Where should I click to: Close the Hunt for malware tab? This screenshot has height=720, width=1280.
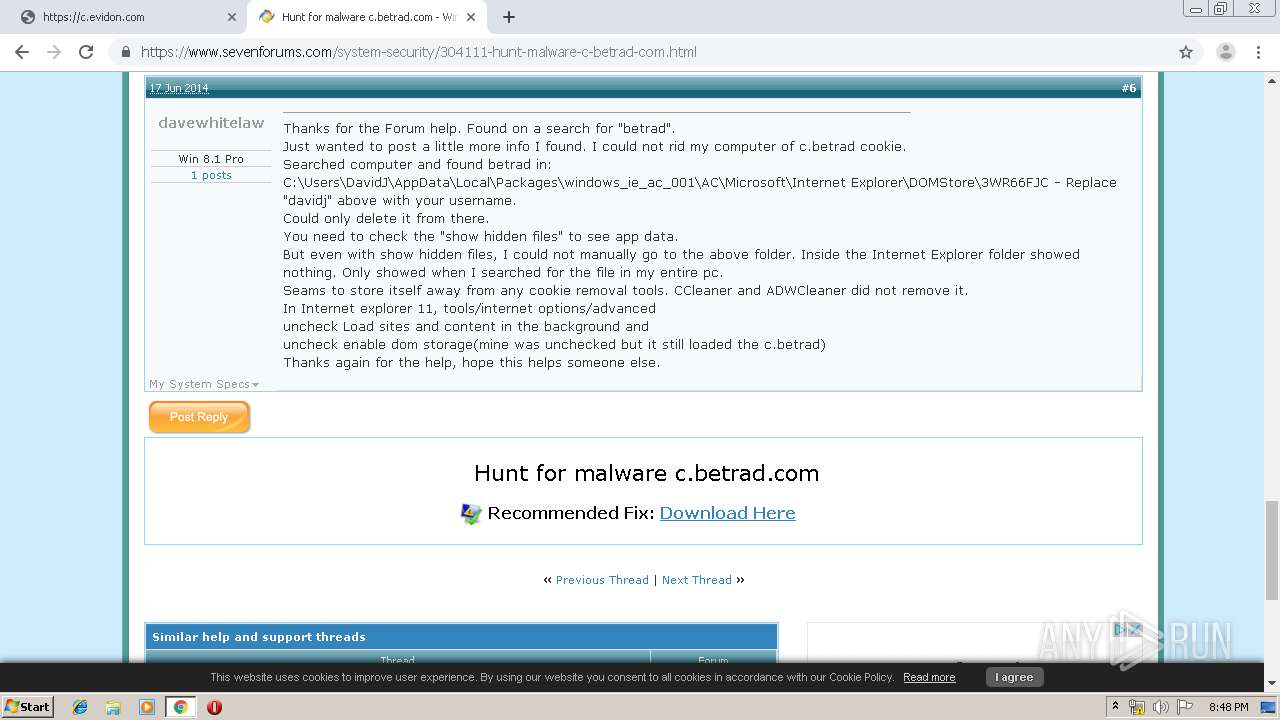(471, 17)
